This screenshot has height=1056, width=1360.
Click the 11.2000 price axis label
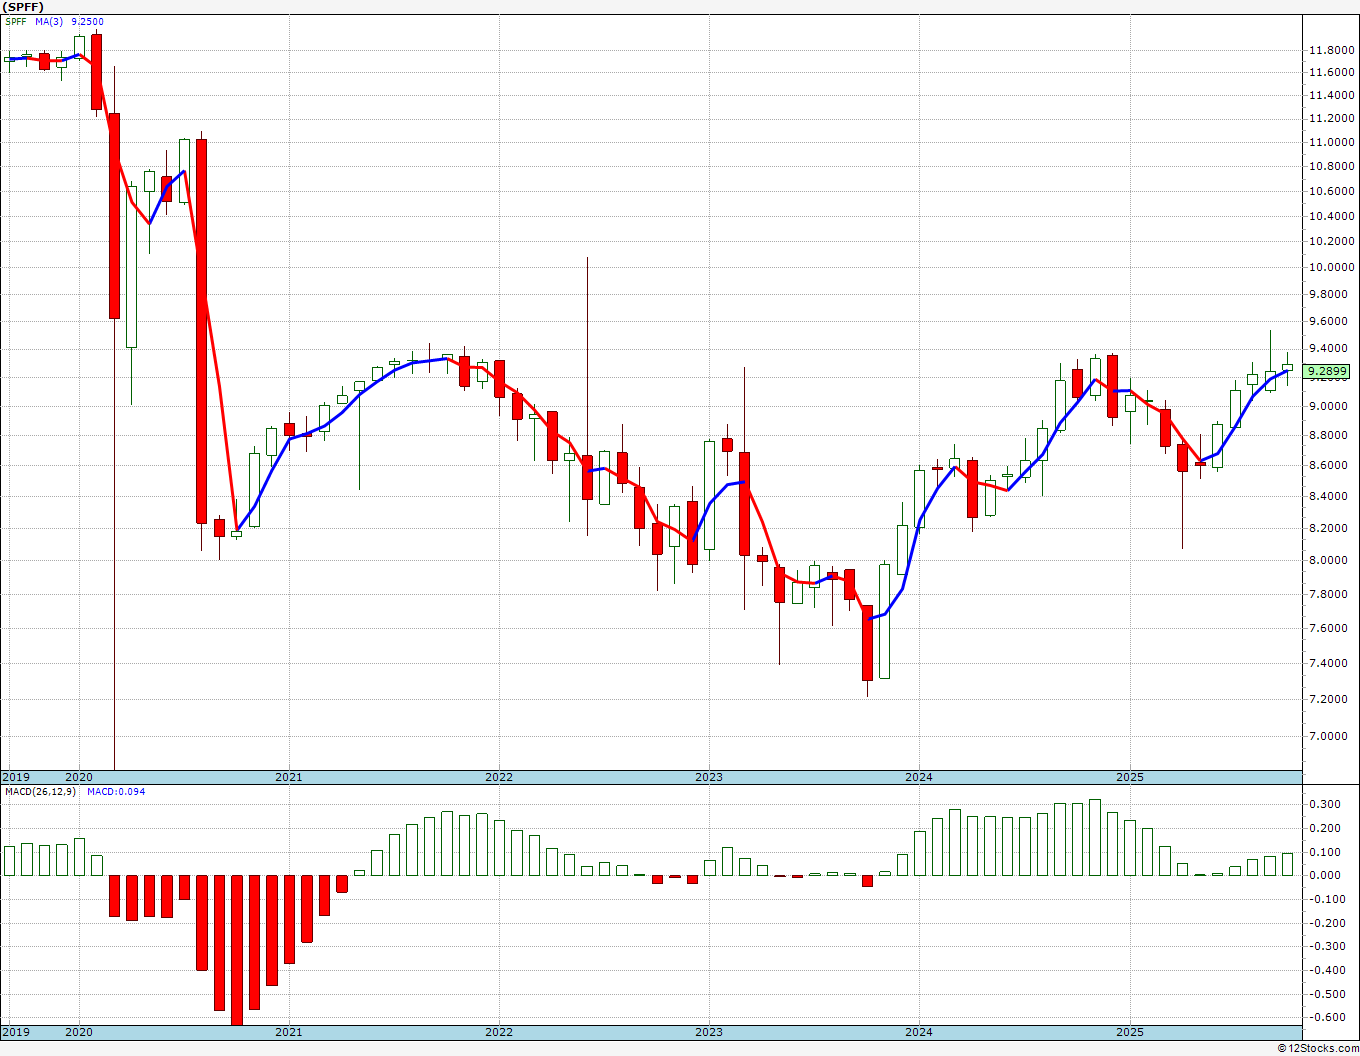point(1333,119)
